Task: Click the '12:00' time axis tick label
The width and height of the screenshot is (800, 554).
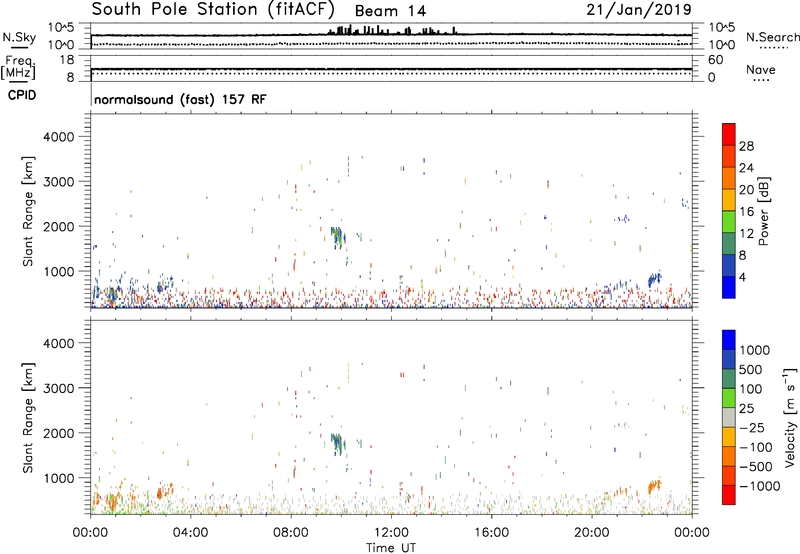Action: coord(391,533)
